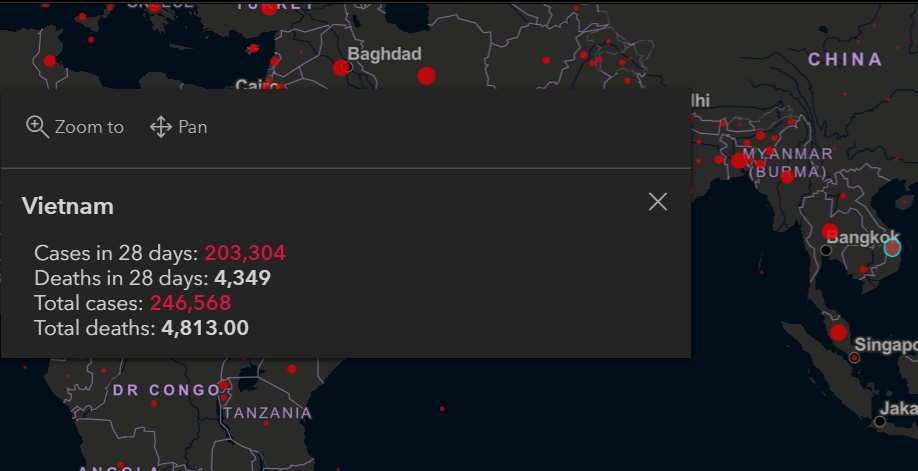Click the 246,568 total cases value
The width and height of the screenshot is (918, 471).
tap(190, 303)
